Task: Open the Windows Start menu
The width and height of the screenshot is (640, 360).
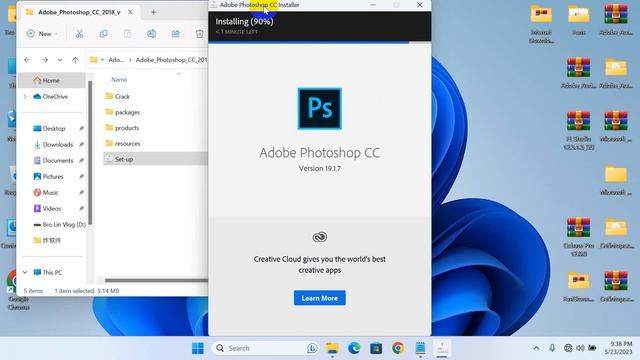Action: click(x=198, y=348)
